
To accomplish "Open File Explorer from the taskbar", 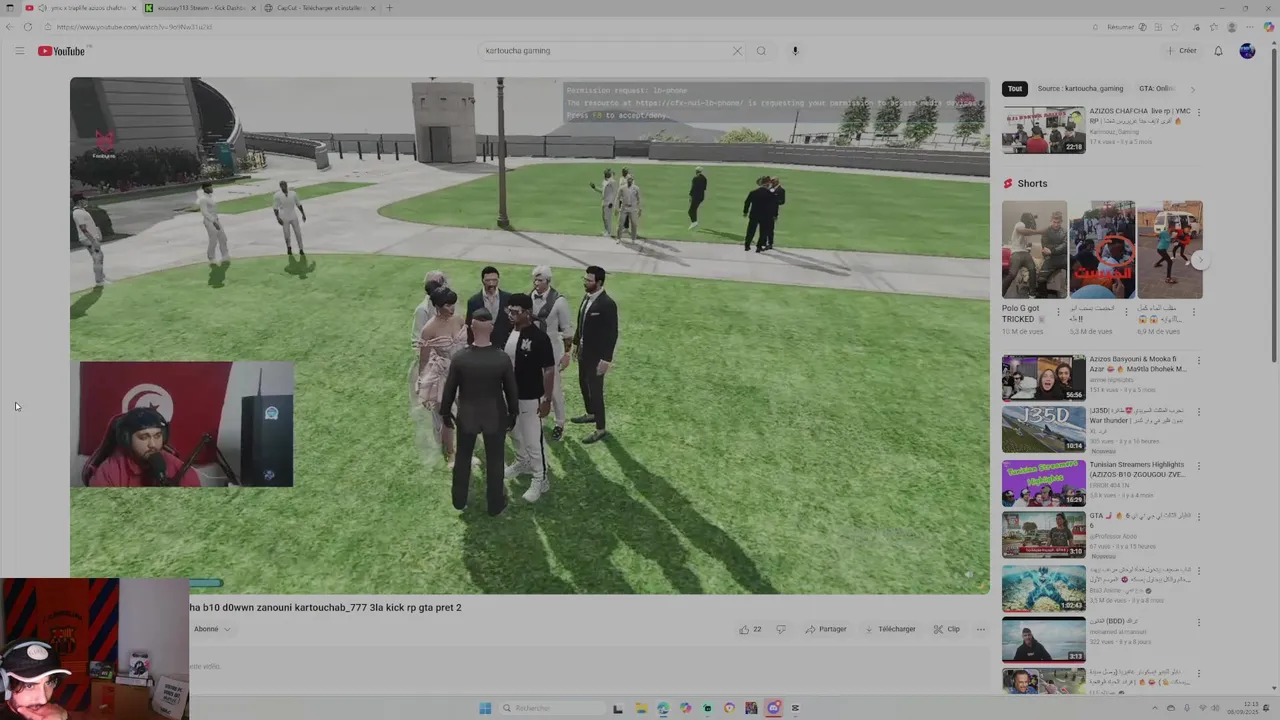I will 641,708.
